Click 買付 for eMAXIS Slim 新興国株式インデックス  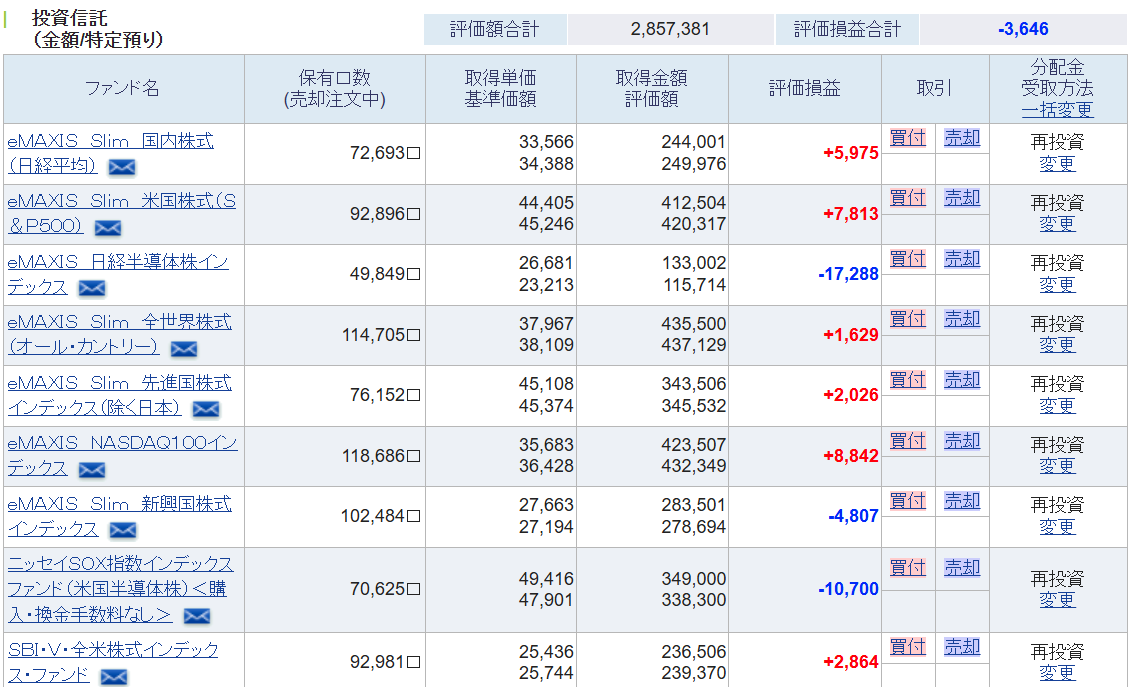click(908, 501)
